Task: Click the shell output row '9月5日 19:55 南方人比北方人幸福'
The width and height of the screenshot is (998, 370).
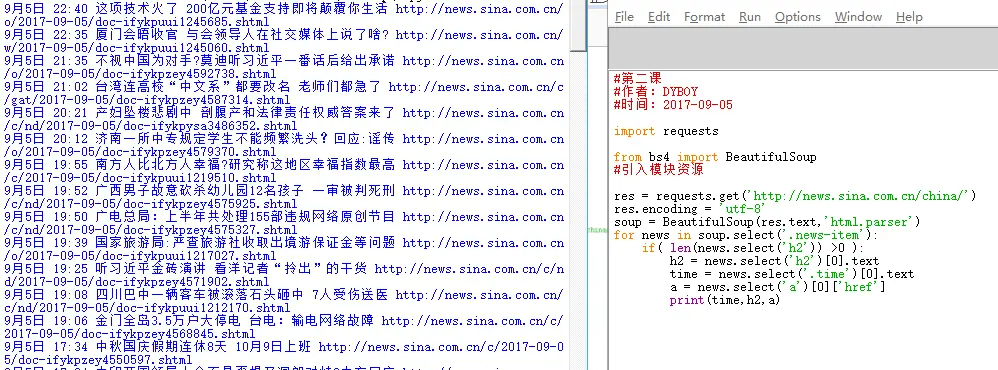Action: coord(283,165)
